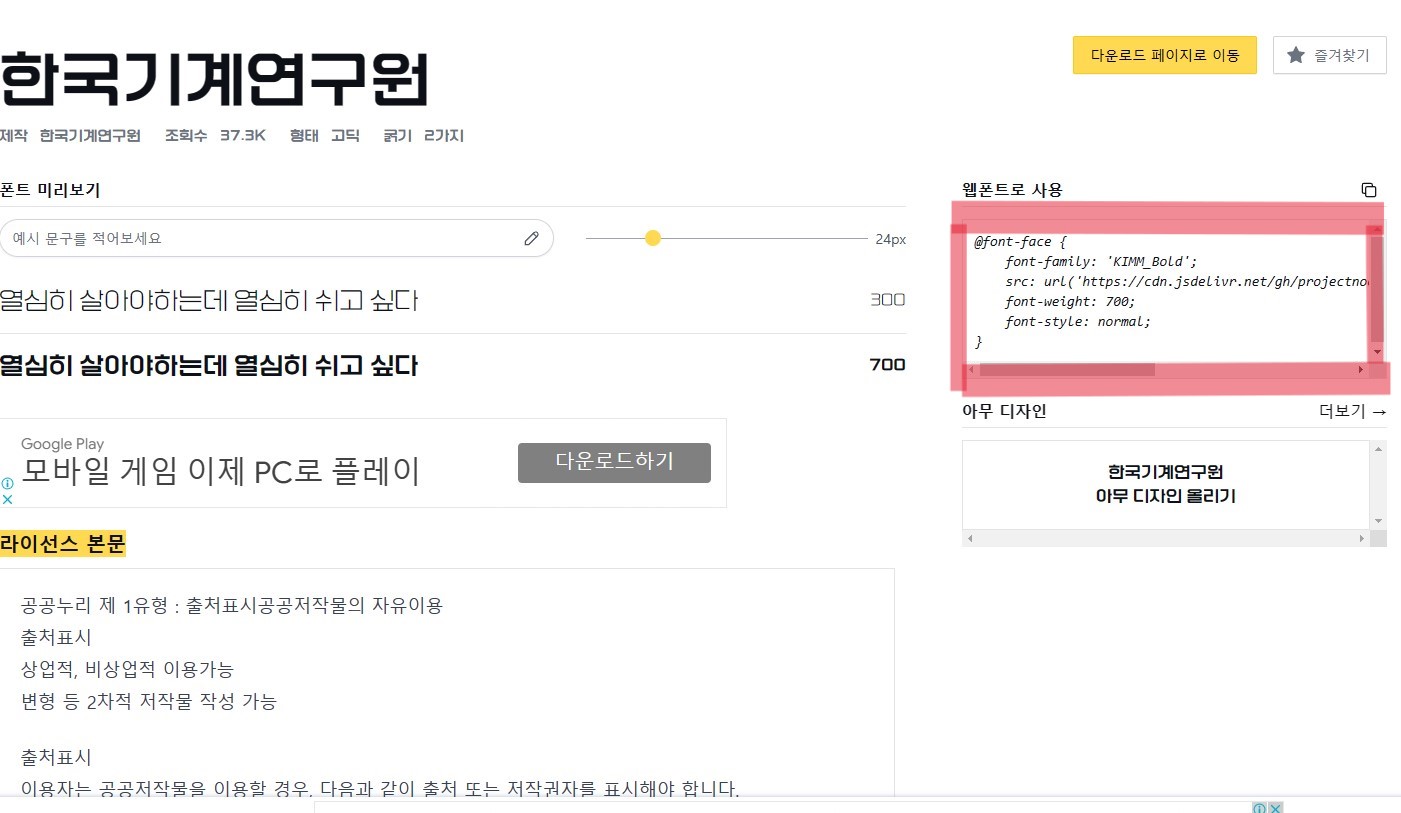Click the 아무 디자인 section heading
Screen dimensions: 1401x813
click(x=1004, y=411)
